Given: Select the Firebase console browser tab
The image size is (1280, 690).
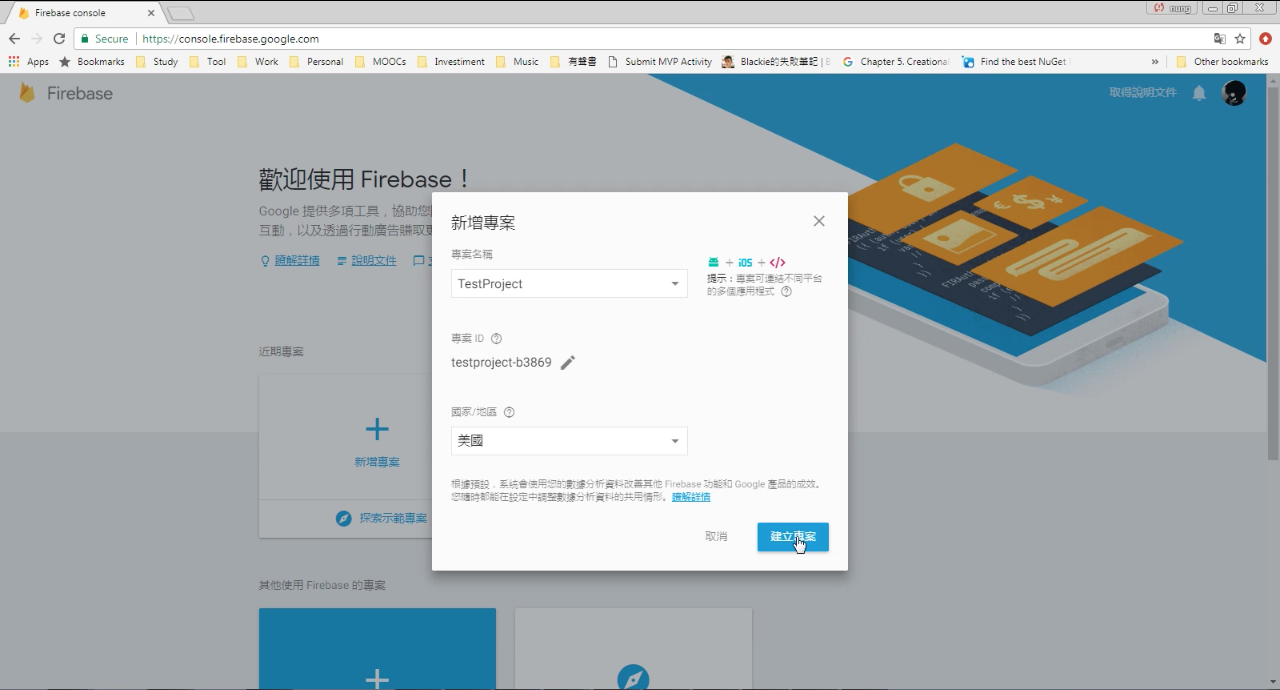Looking at the screenshot, I should (82, 13).
